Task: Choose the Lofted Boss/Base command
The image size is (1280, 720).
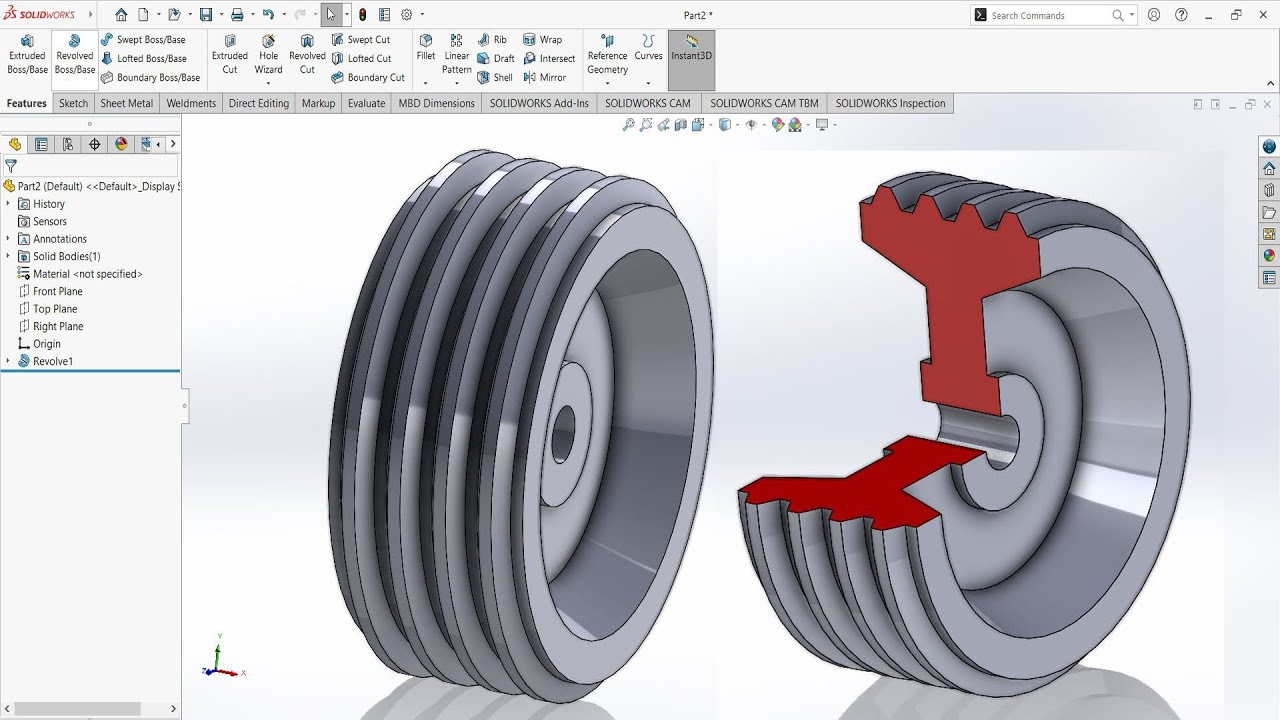Action: tap(144, 59)
